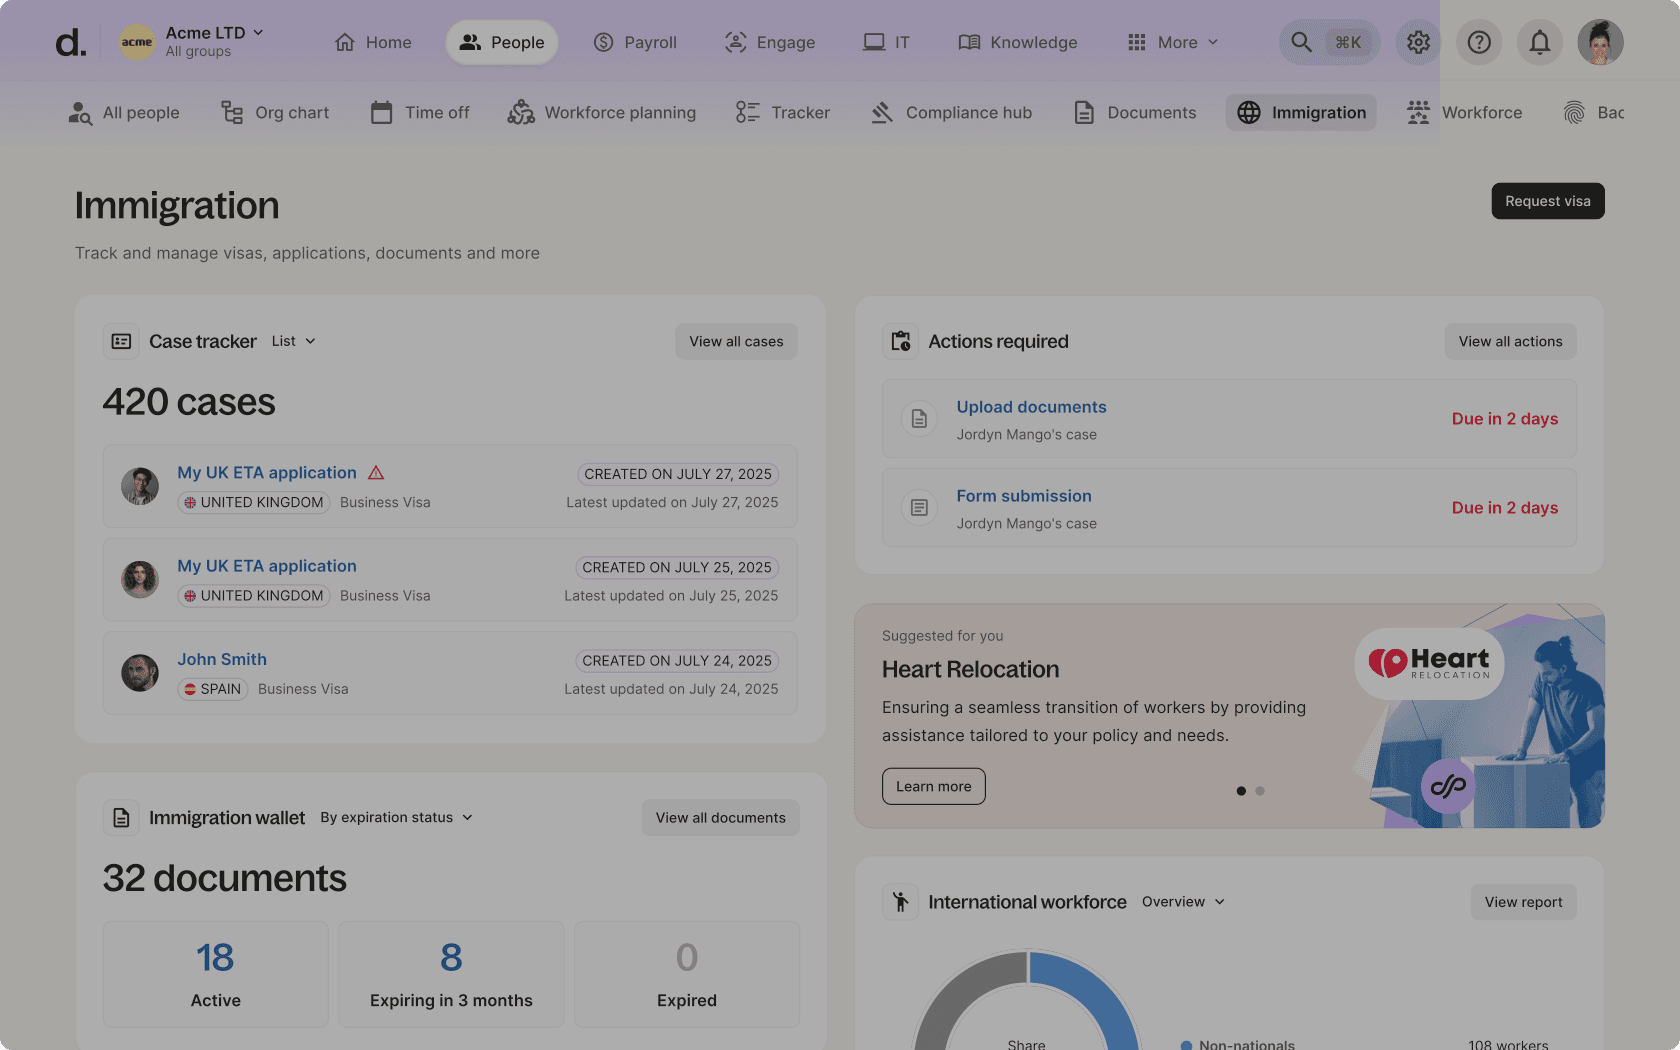
Task: Open the More navigation menu
Action: coord(1173,42)
